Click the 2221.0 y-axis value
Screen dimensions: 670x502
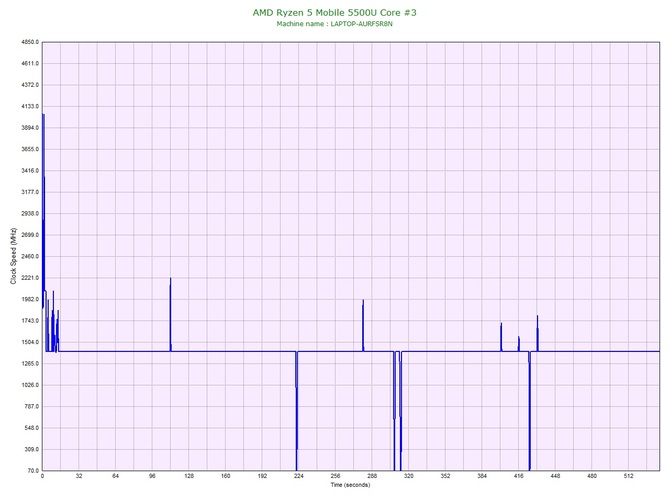pyautogui.click(x=29, y=278)
